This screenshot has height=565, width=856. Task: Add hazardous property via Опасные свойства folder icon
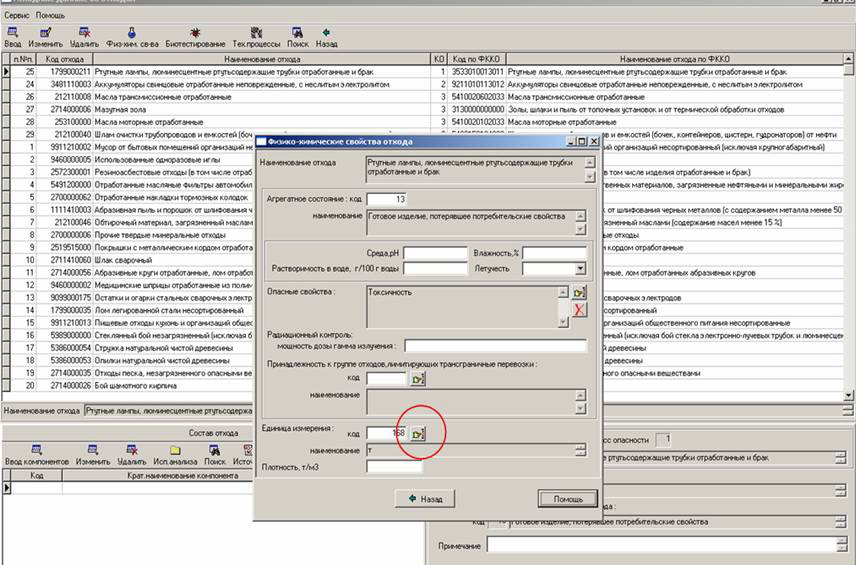[x=579, y=293]
